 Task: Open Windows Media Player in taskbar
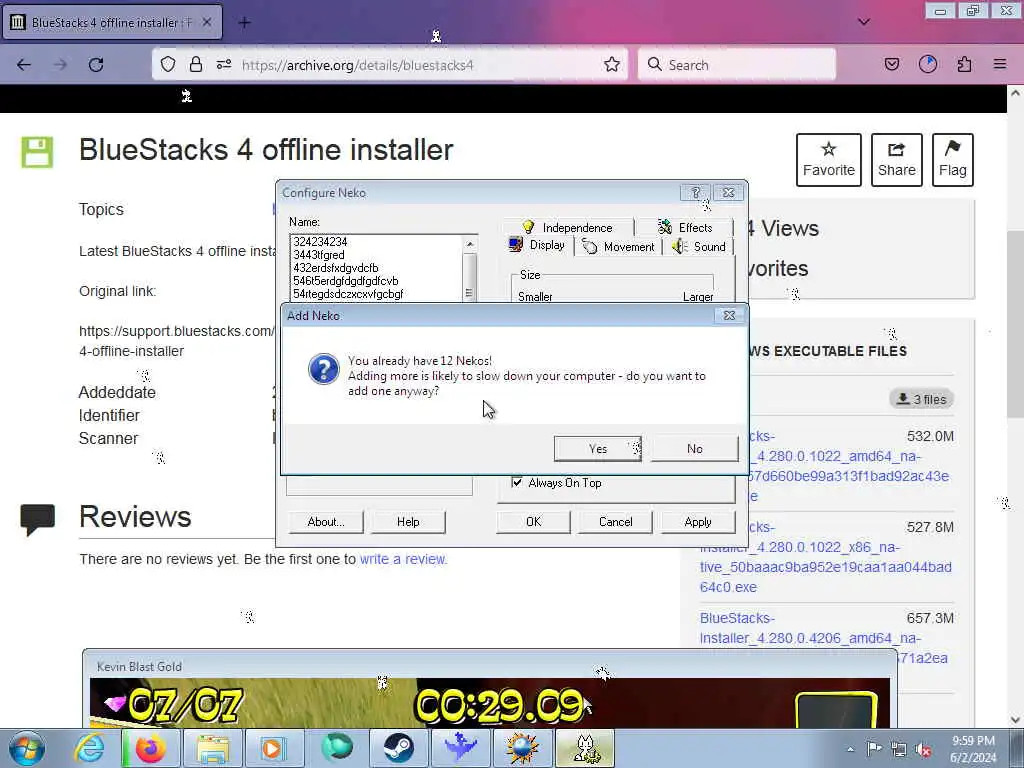(x=273, y=748)
